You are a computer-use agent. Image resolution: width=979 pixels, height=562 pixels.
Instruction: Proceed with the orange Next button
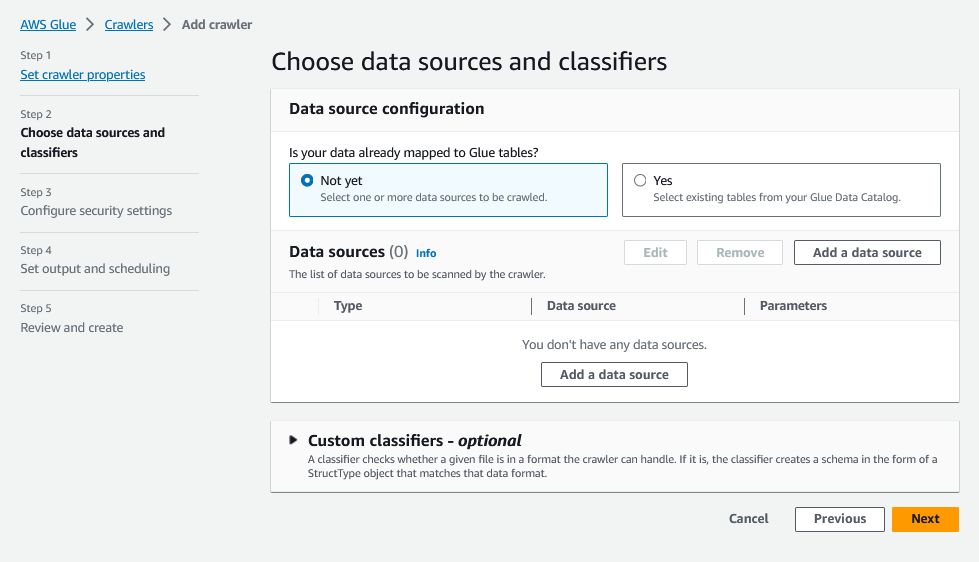(x=925, y=519)
